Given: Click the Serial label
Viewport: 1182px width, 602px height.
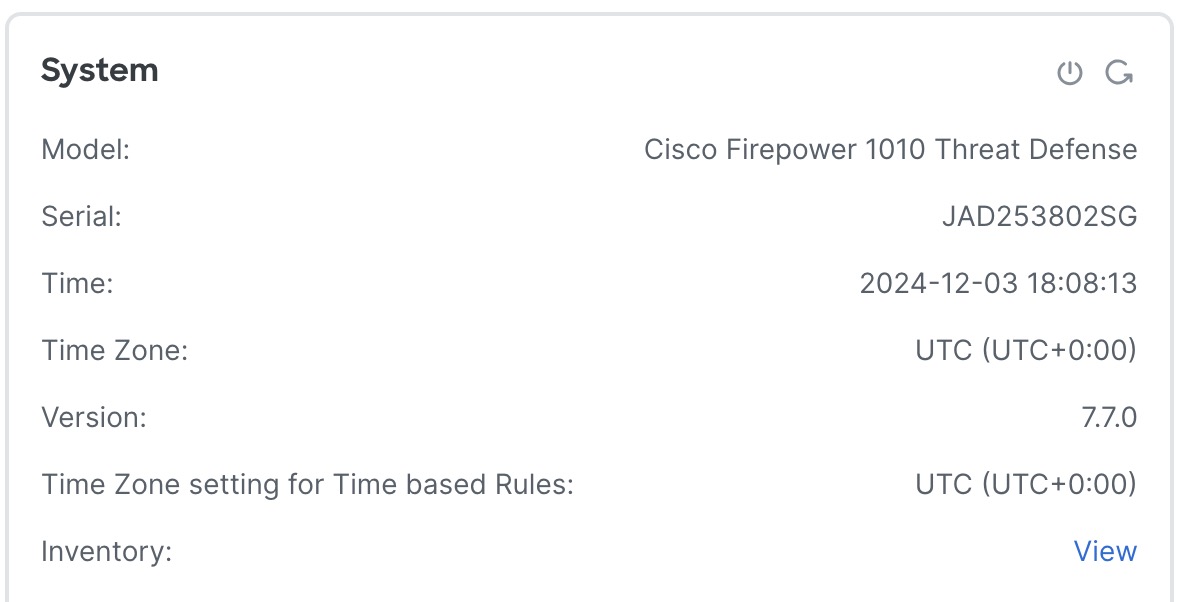Looking at the screenshot, I should pyautogui.click(x=81, y=217).
